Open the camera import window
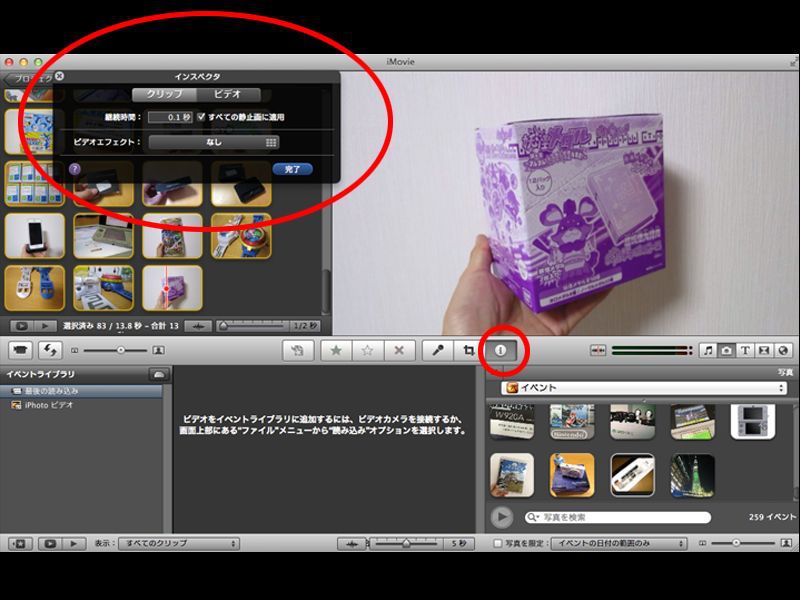 pyautogui.click(x=20, y=351)
